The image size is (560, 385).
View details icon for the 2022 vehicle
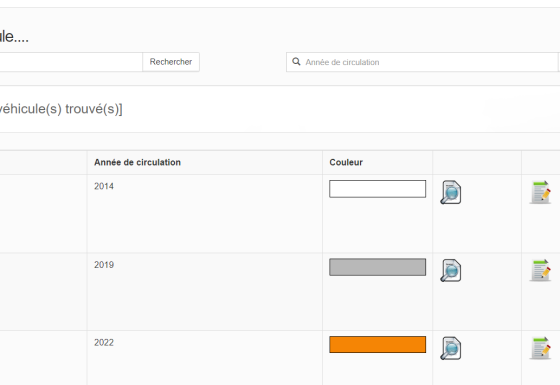pos(451,348)
